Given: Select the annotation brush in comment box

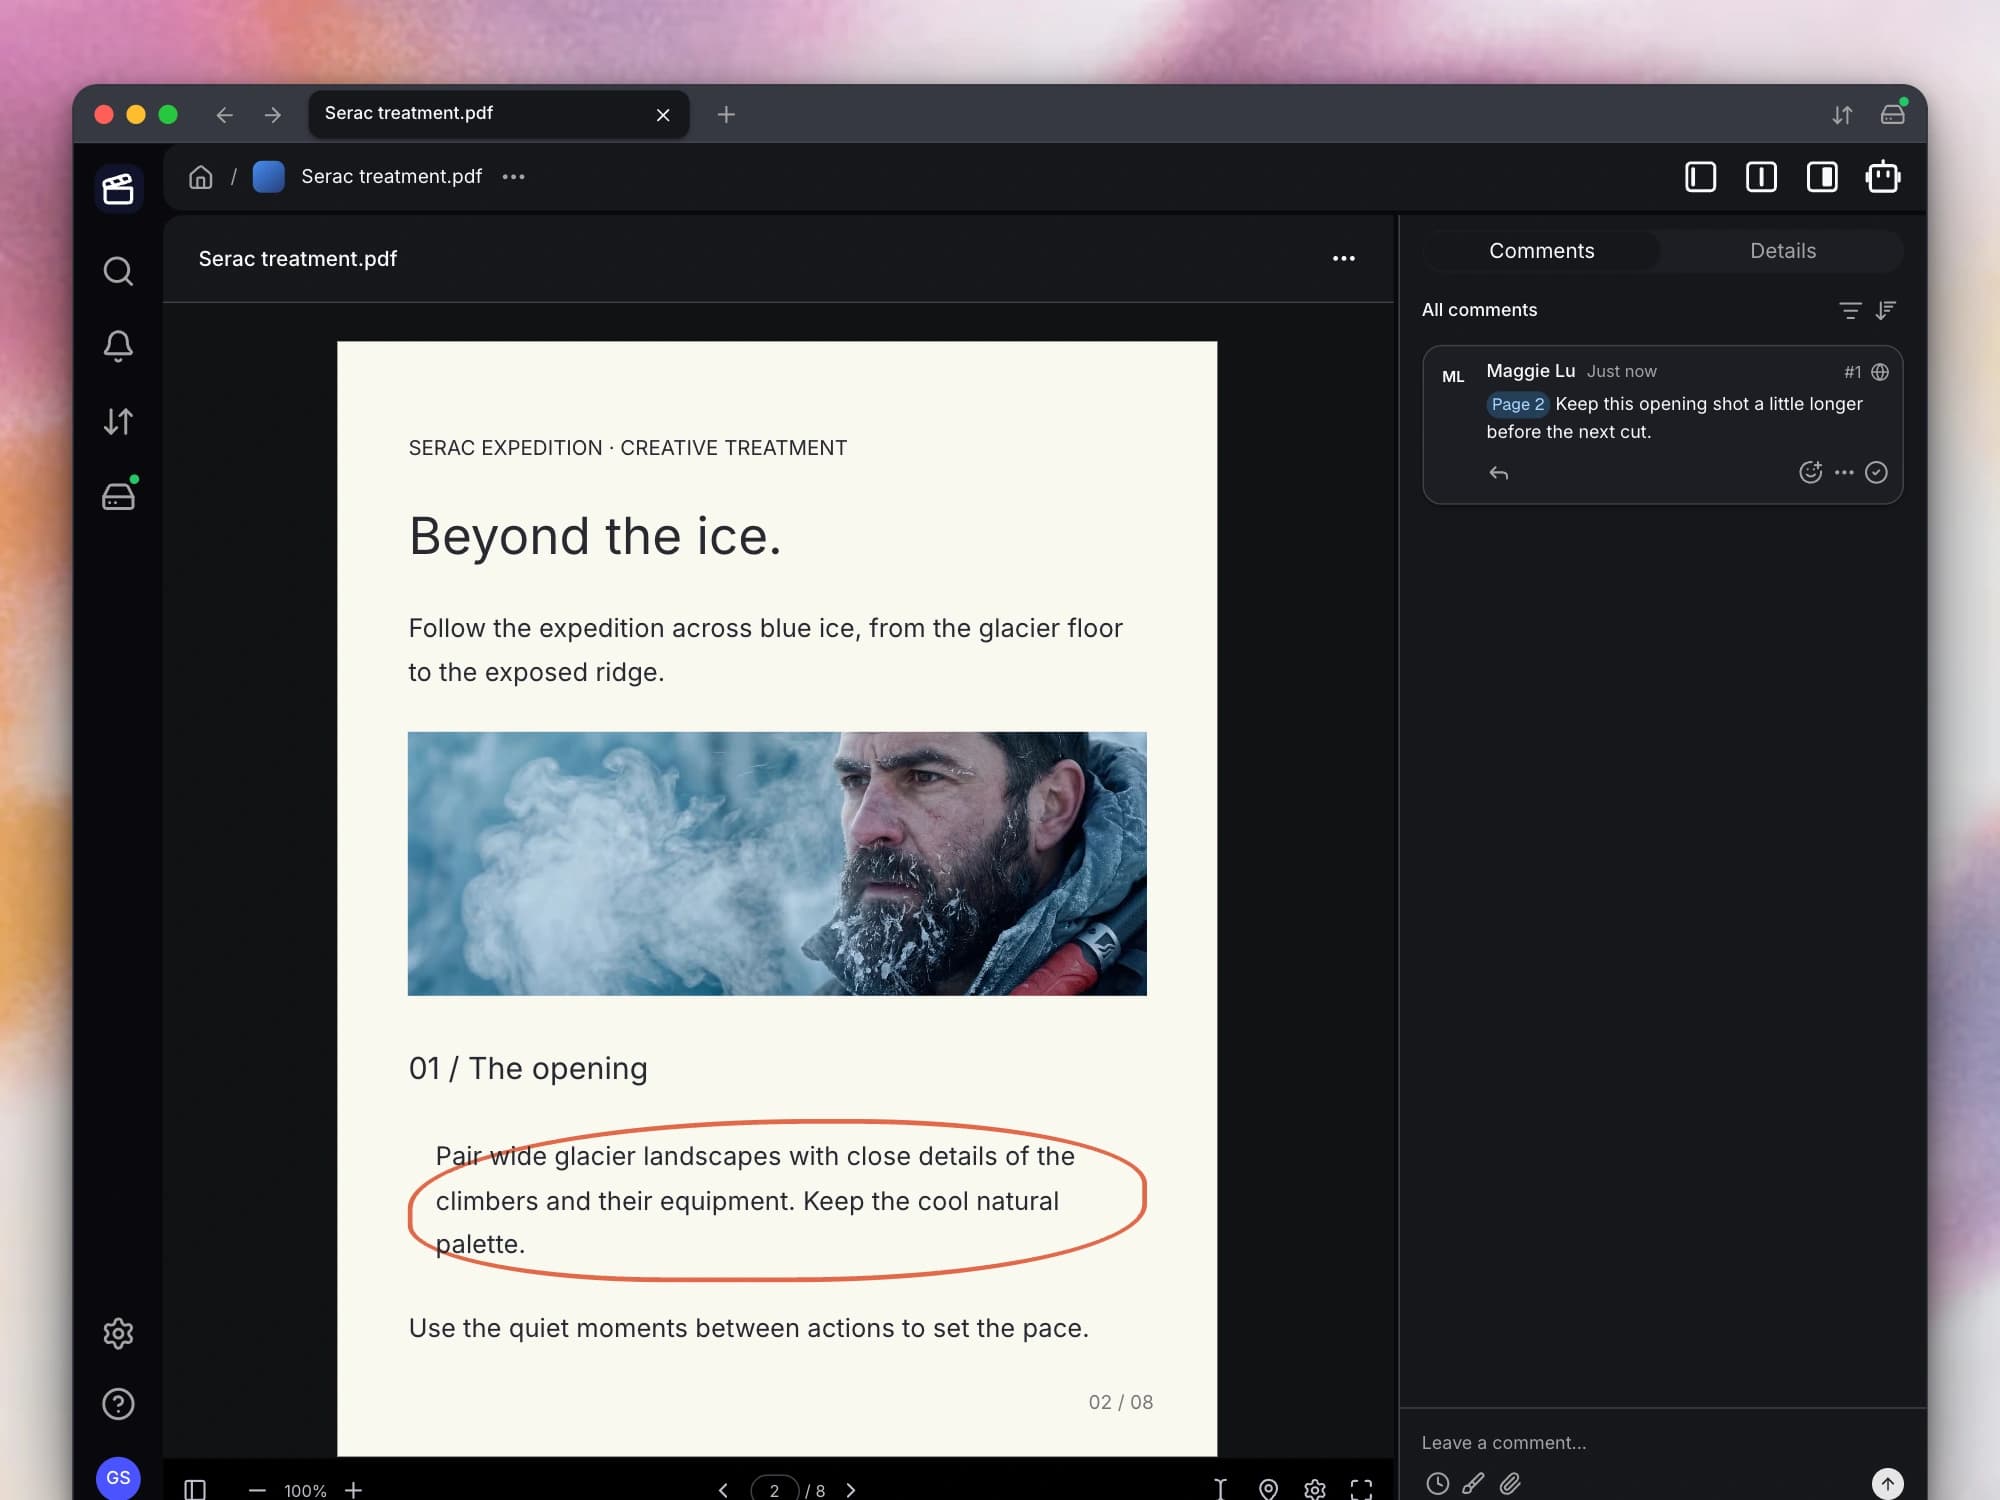Looking at the screenshot, I should tap(1473, 1483).
